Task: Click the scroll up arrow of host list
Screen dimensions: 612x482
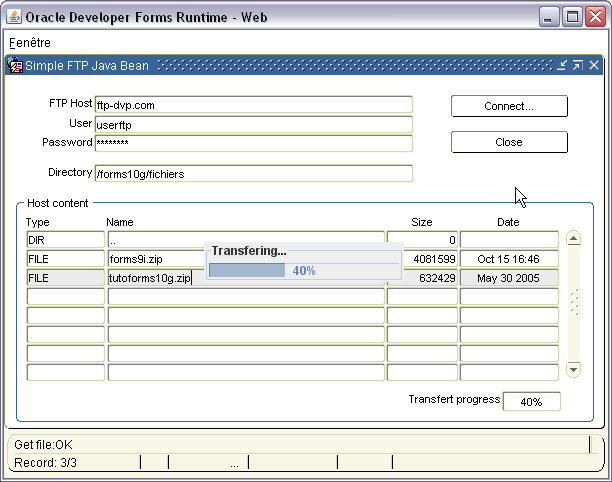Action: click(x=573, y=238)
